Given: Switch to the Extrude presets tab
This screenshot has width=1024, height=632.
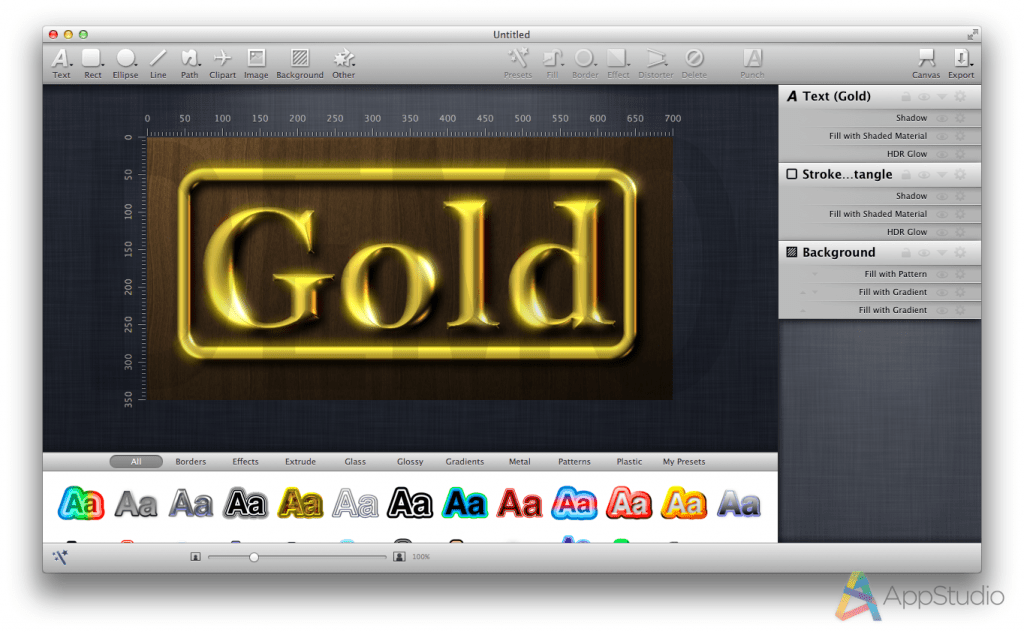Looking at the screenshot, I should click(x=300, y=462).
